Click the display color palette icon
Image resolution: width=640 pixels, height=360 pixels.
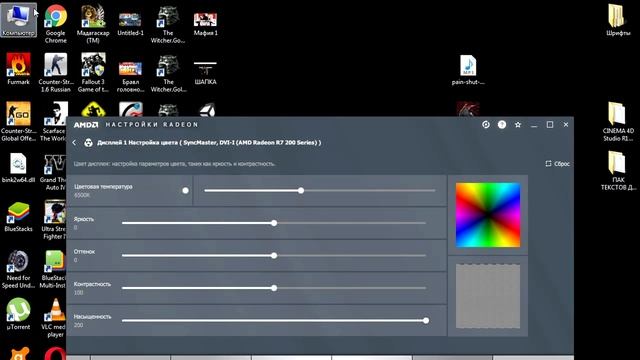[x=88, y=142]
